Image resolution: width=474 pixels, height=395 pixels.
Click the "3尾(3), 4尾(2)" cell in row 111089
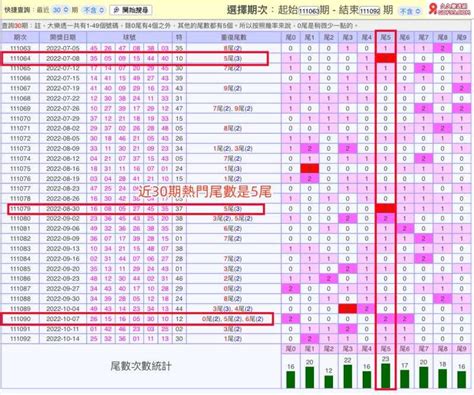233,309
